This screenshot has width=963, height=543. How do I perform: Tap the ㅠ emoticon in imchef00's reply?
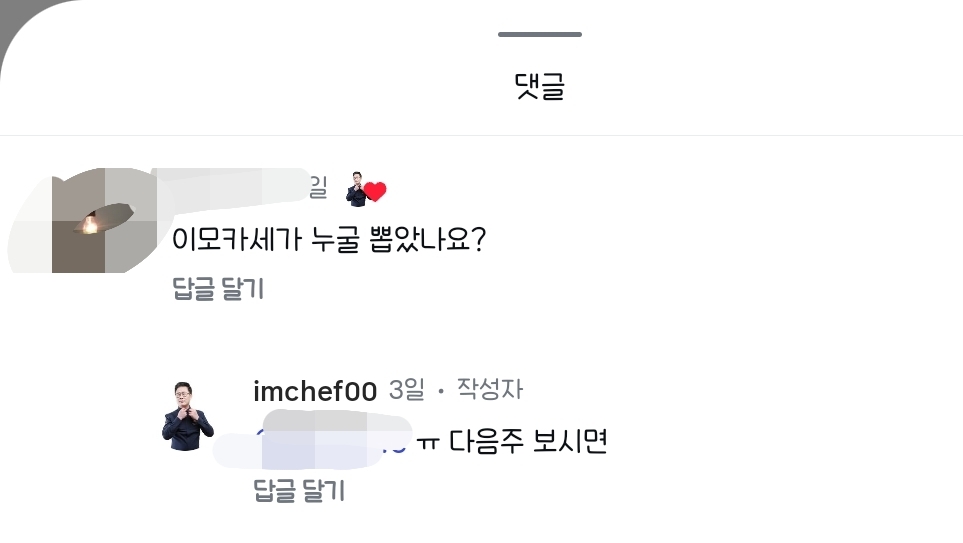point(427,443)
